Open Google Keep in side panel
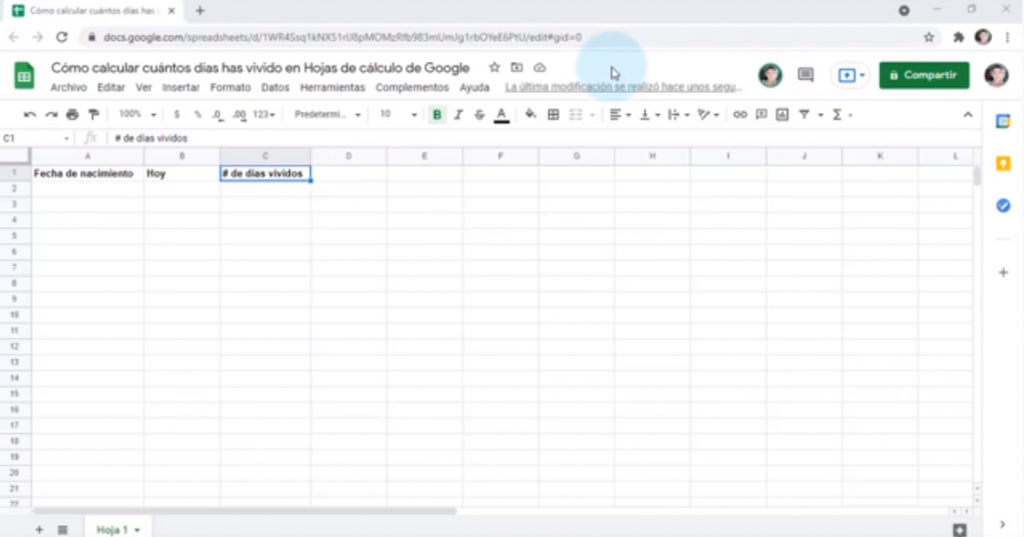1024x537 pixels. pyautogui.click(x=1003, y=163)
